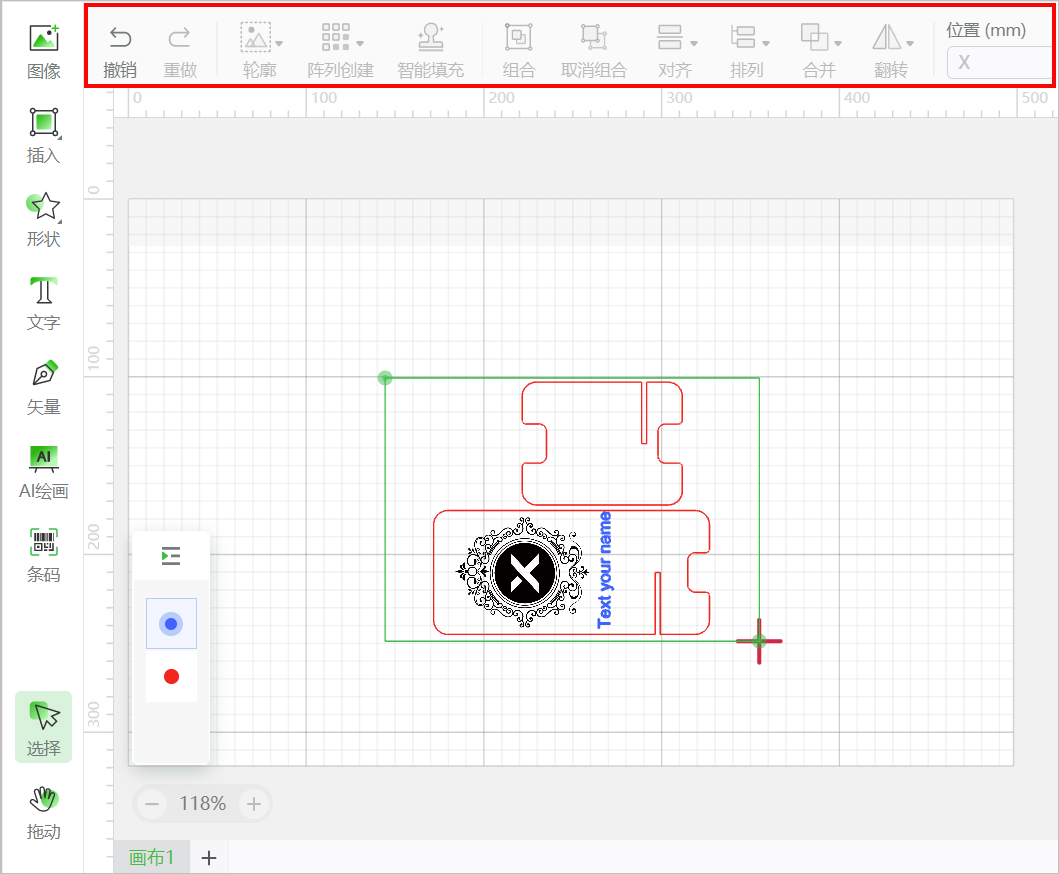The height and width of the screenshot is (874, 1059).
Task: Switch to the 画布1 canvas tab
Action: coord(152,857)
